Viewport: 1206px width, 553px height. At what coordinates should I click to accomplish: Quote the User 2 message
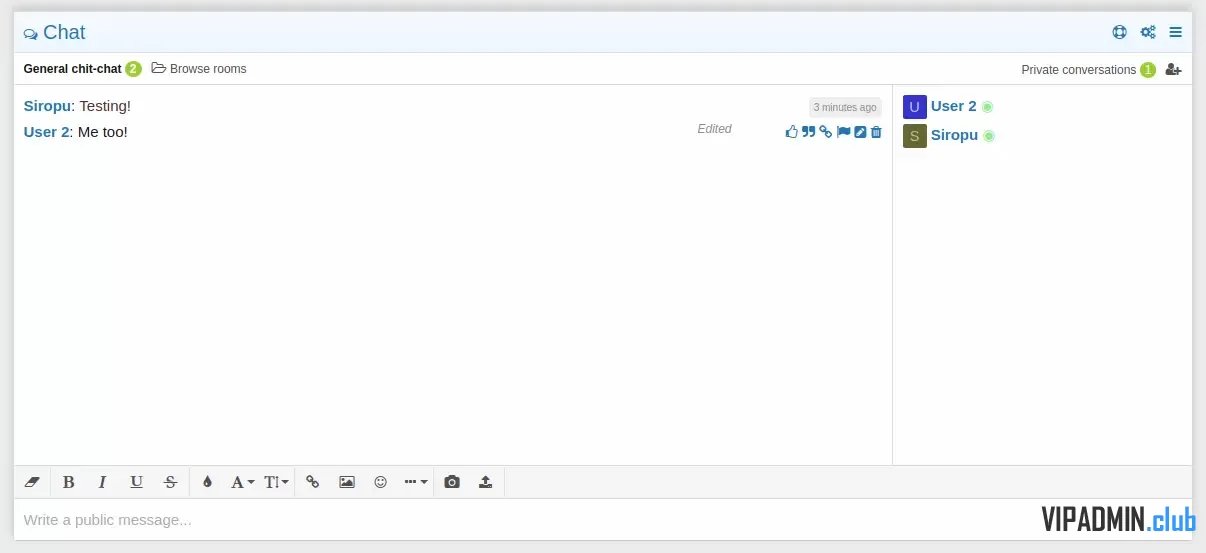(x=808, y=132)
